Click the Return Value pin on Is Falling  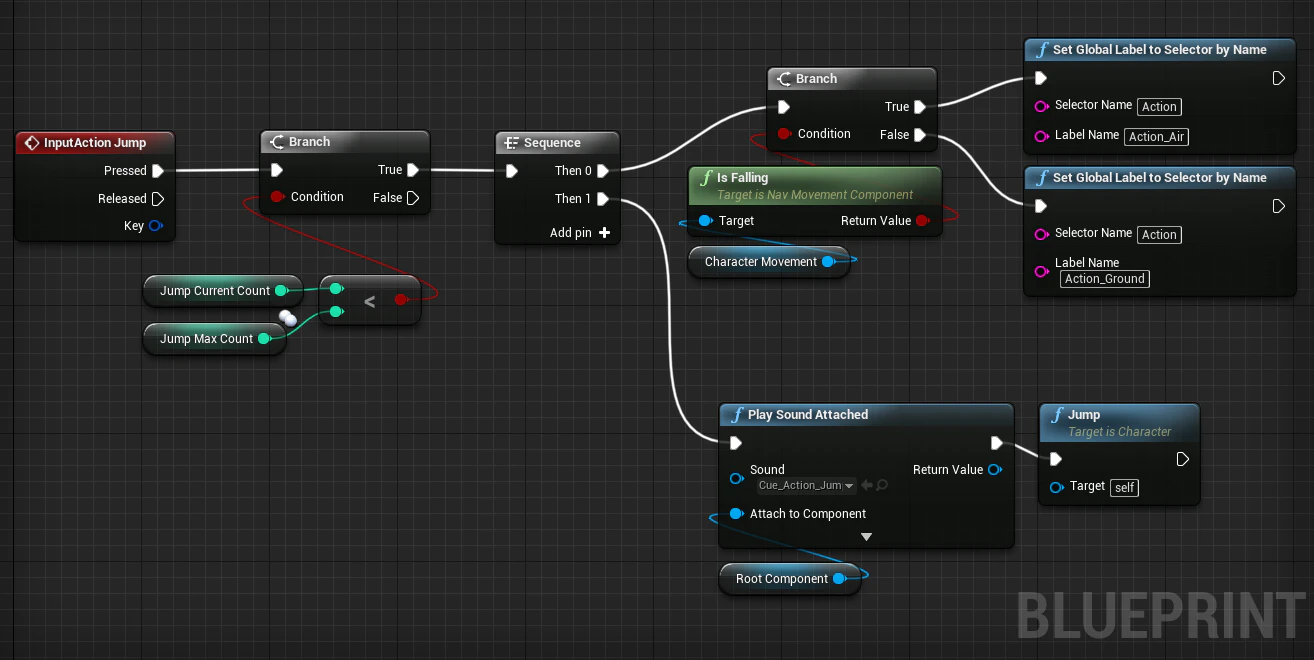(922, 221)
